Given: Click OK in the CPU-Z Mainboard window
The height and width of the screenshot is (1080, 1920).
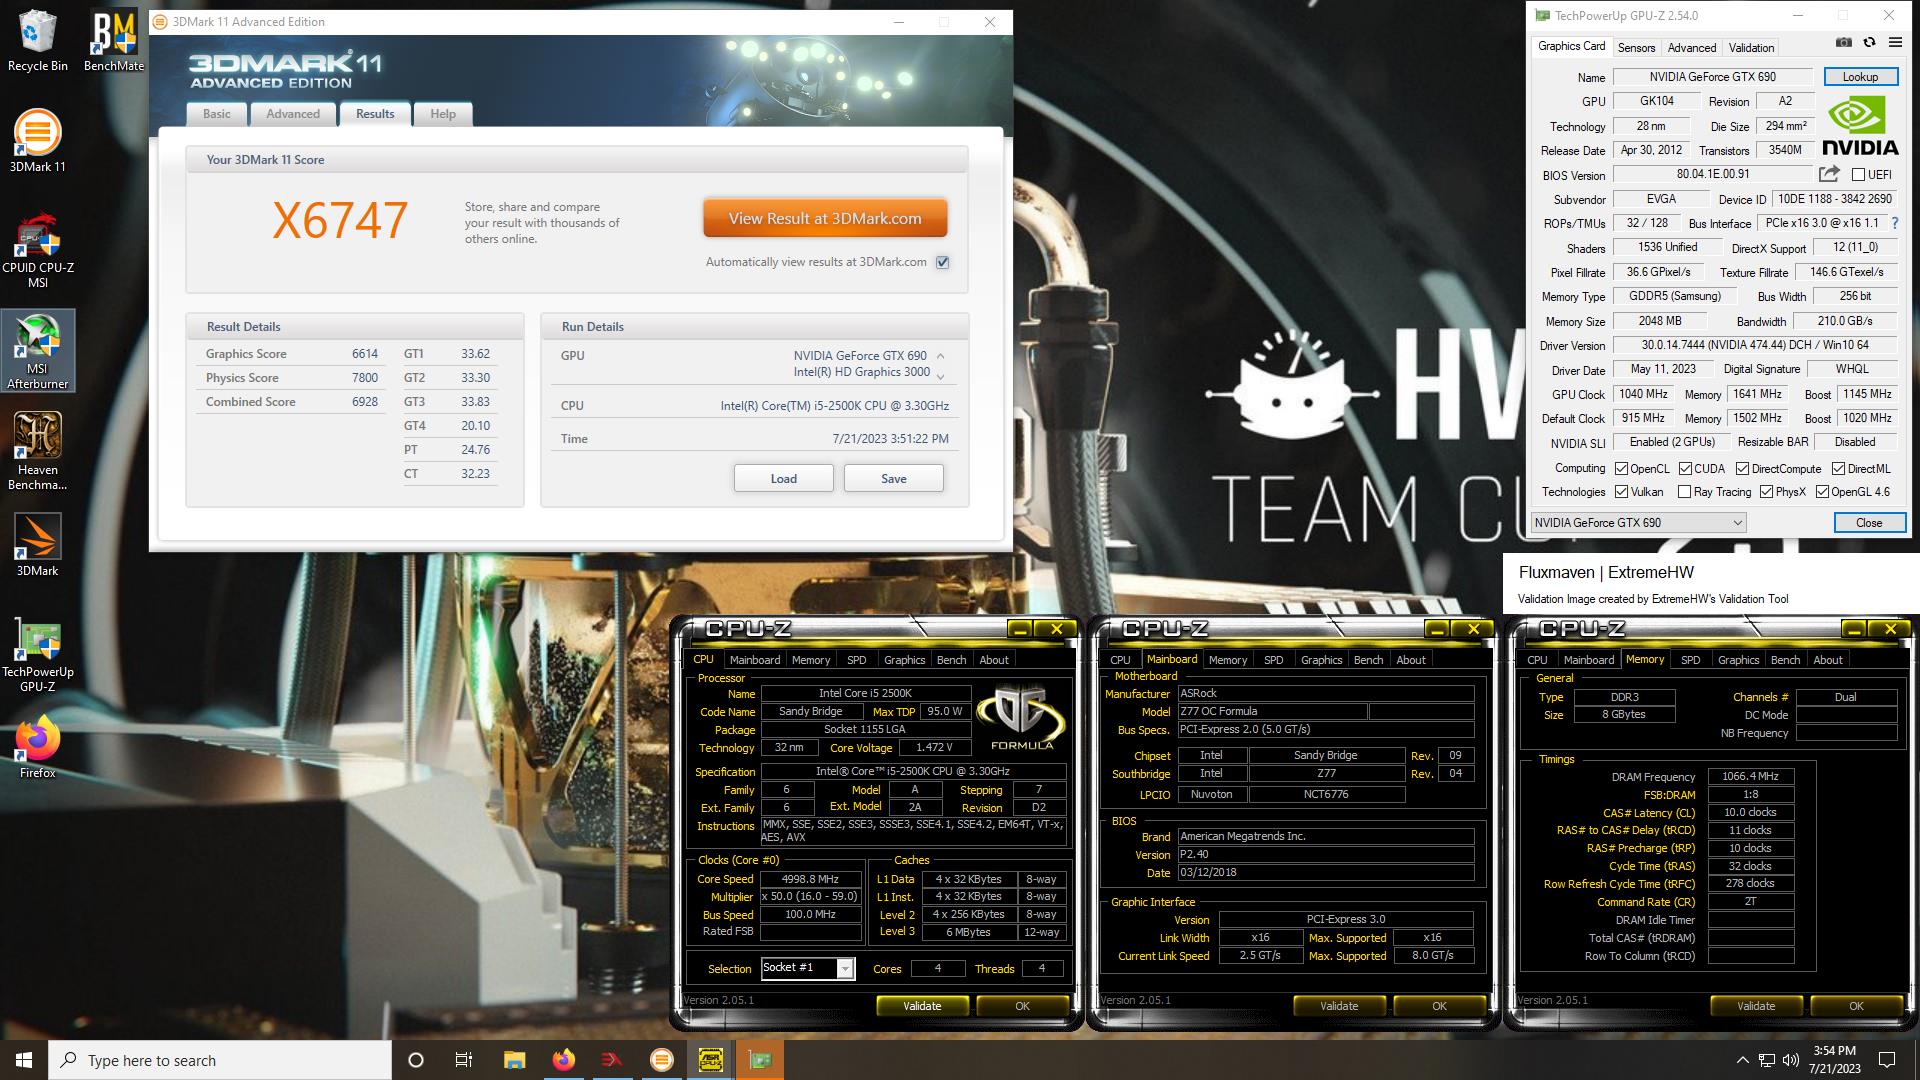Looking at the screenshot, I should click(1439, 1006).
